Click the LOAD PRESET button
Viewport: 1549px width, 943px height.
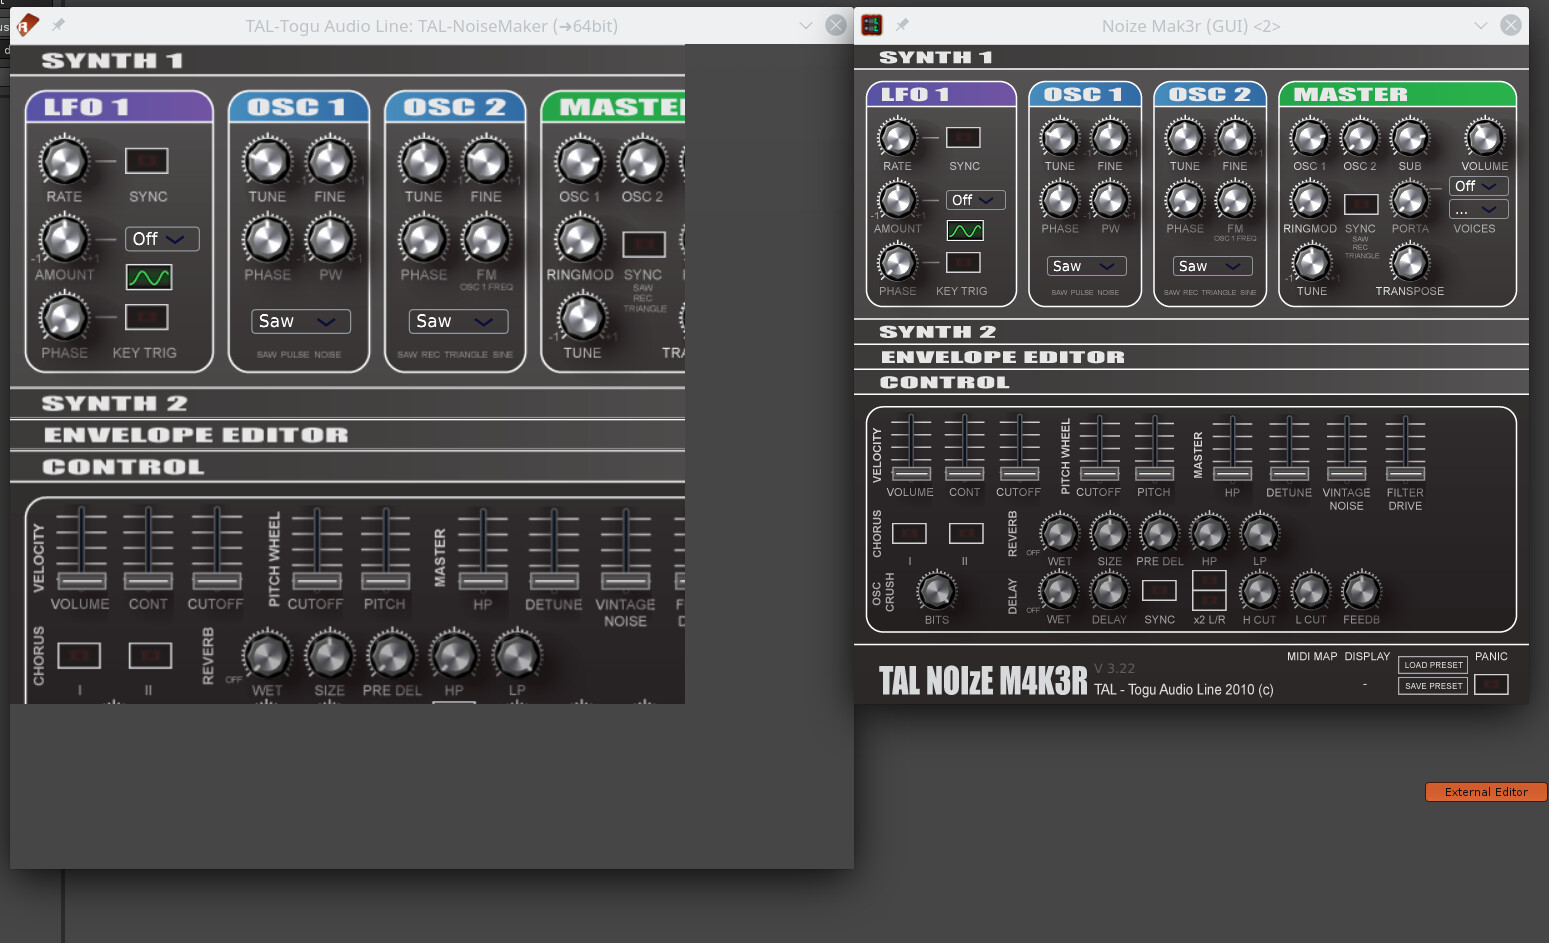(1433, 665)
